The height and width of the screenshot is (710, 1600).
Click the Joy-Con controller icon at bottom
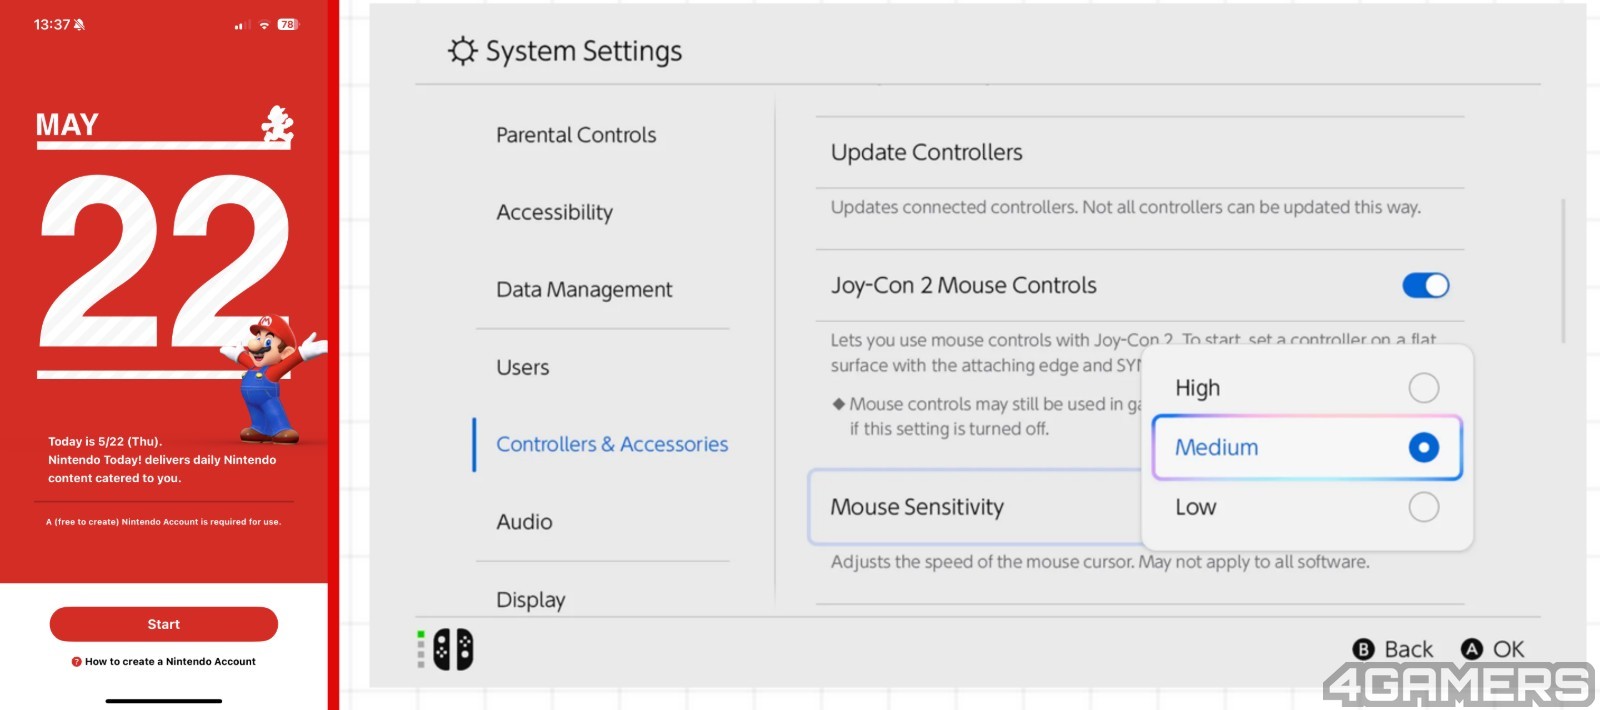pyautogui.click(x=452, y=649)
